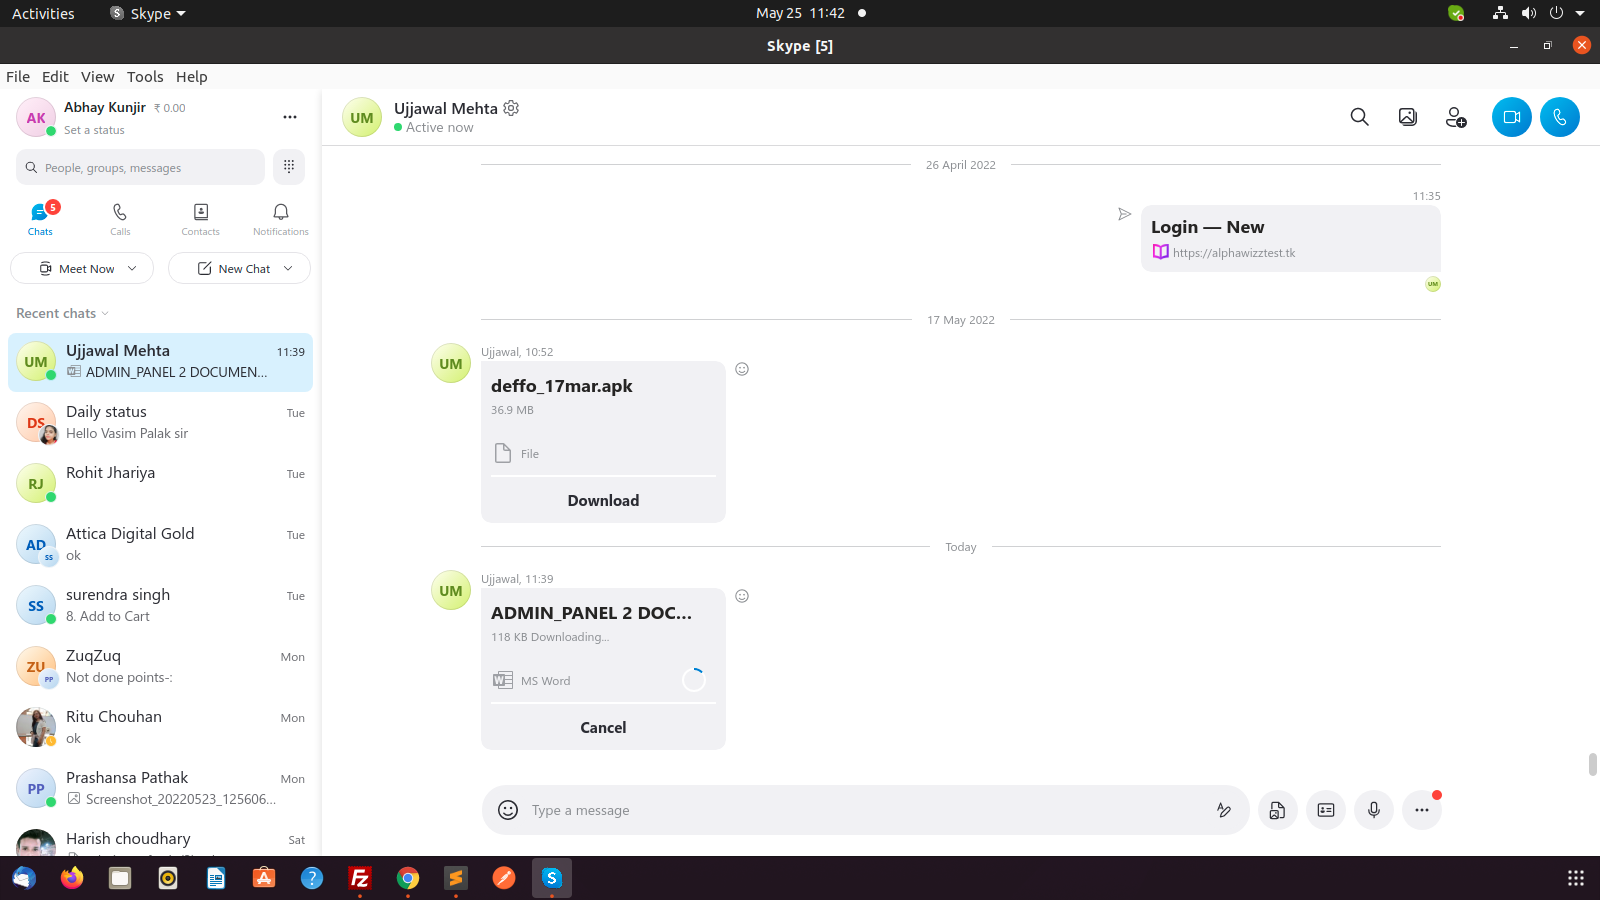React to deffo_17mar.apk message with smiley
Image resolution: width=1600 pixels, height=900 pixels.
coord(742,369)
